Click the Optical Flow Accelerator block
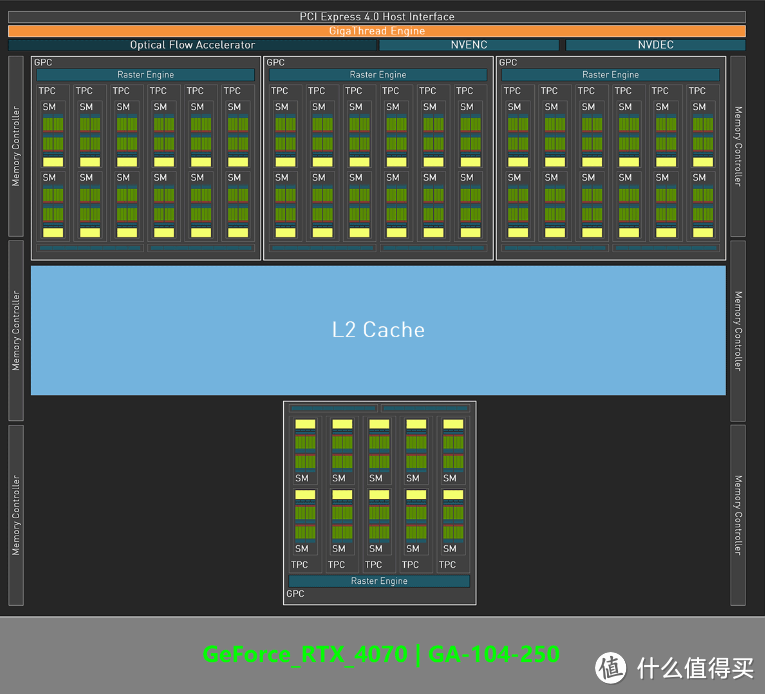 point(192,45)
